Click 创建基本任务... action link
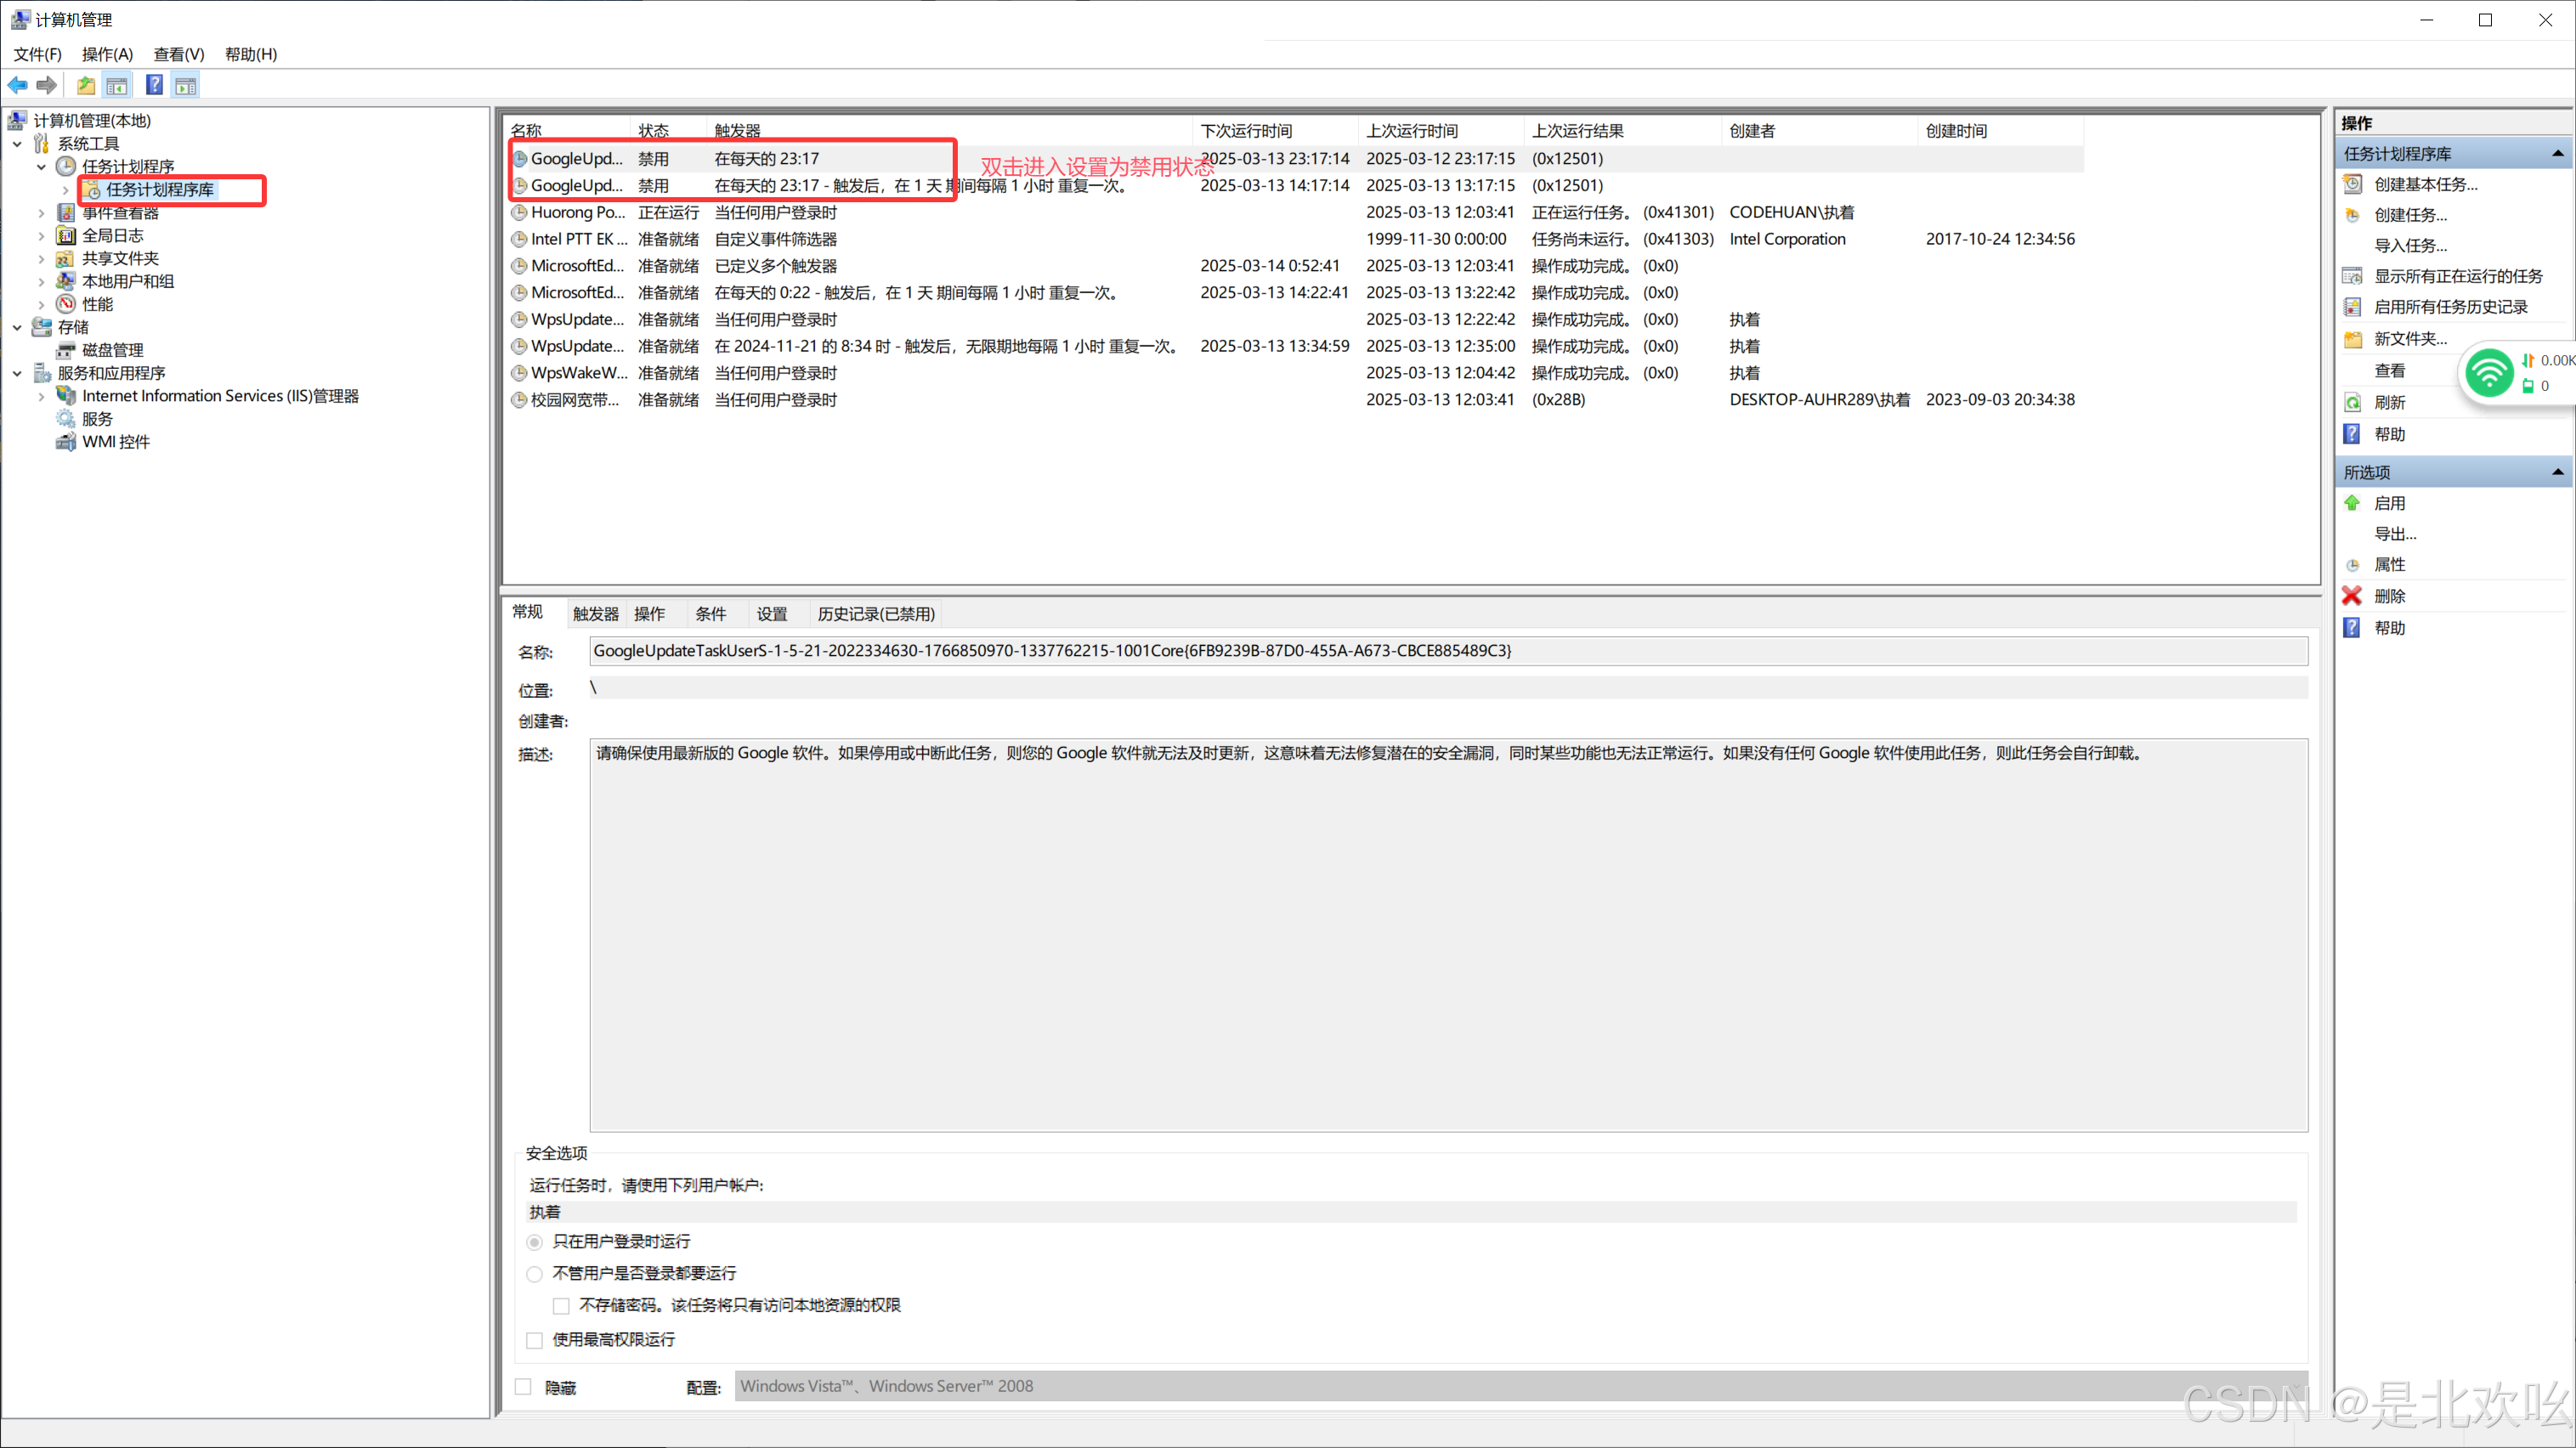Screen dimensions: 2576x1448 coord(2425,184)
